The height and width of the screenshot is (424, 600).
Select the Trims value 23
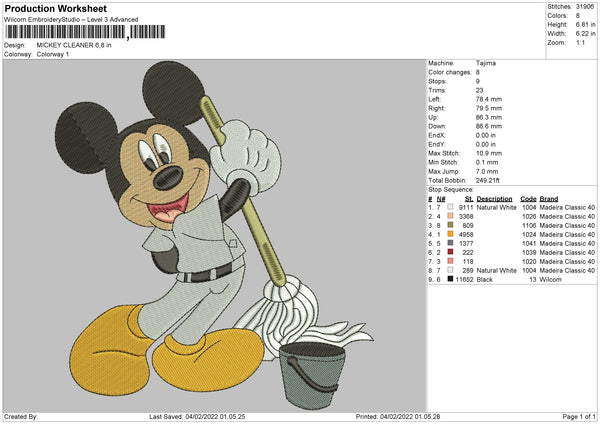coord(479,90)
